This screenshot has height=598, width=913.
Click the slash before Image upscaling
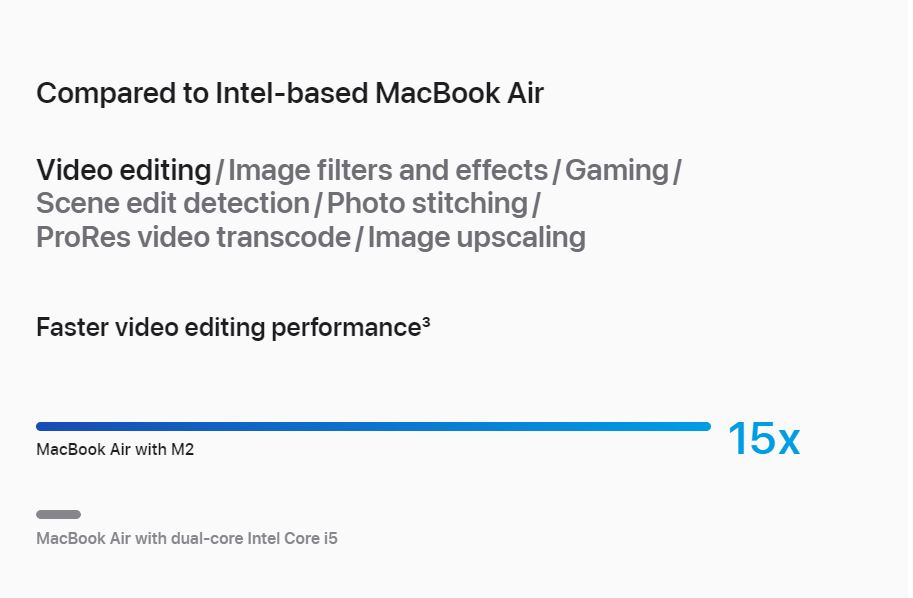[359, 239]
